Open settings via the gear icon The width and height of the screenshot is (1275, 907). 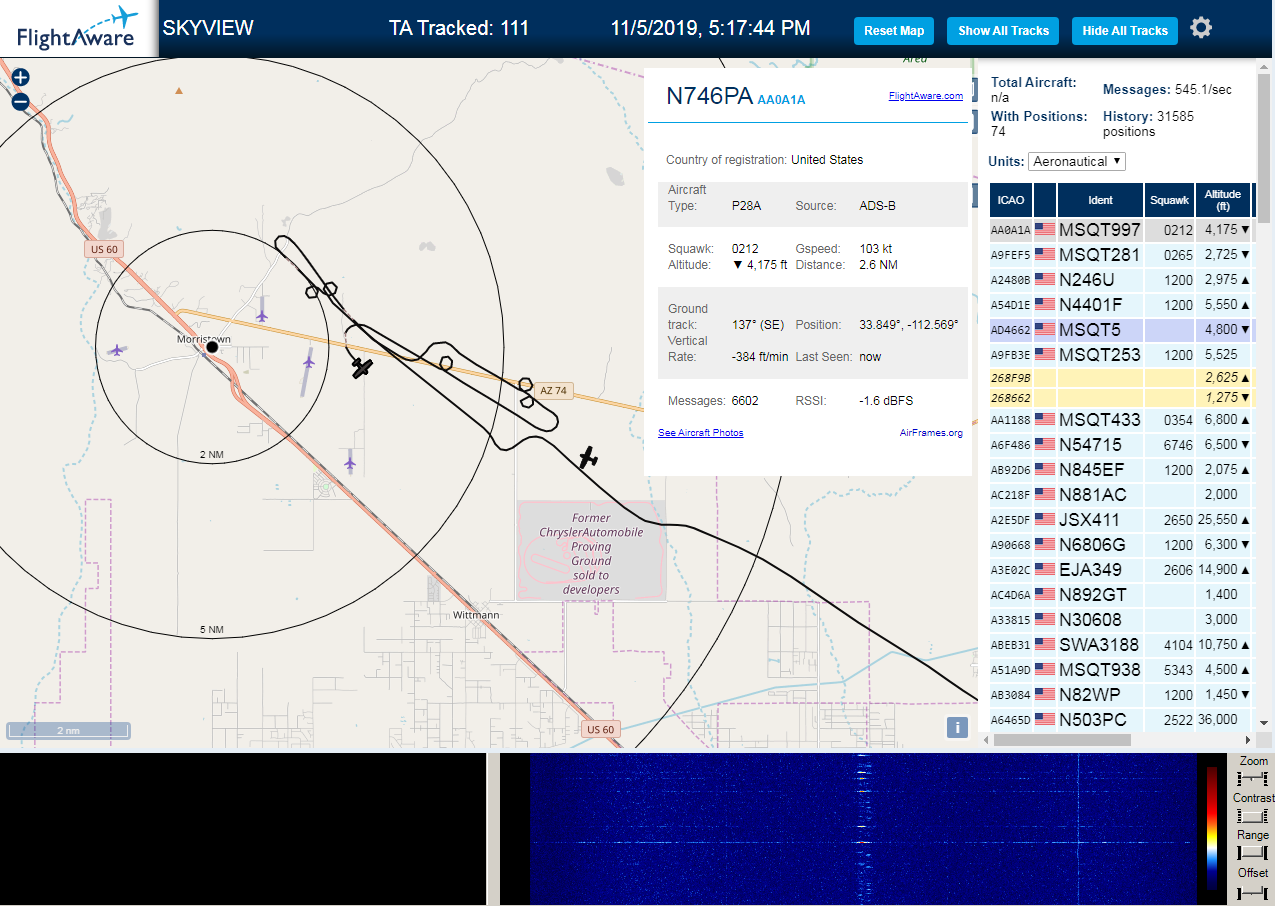pos(1201,28)
